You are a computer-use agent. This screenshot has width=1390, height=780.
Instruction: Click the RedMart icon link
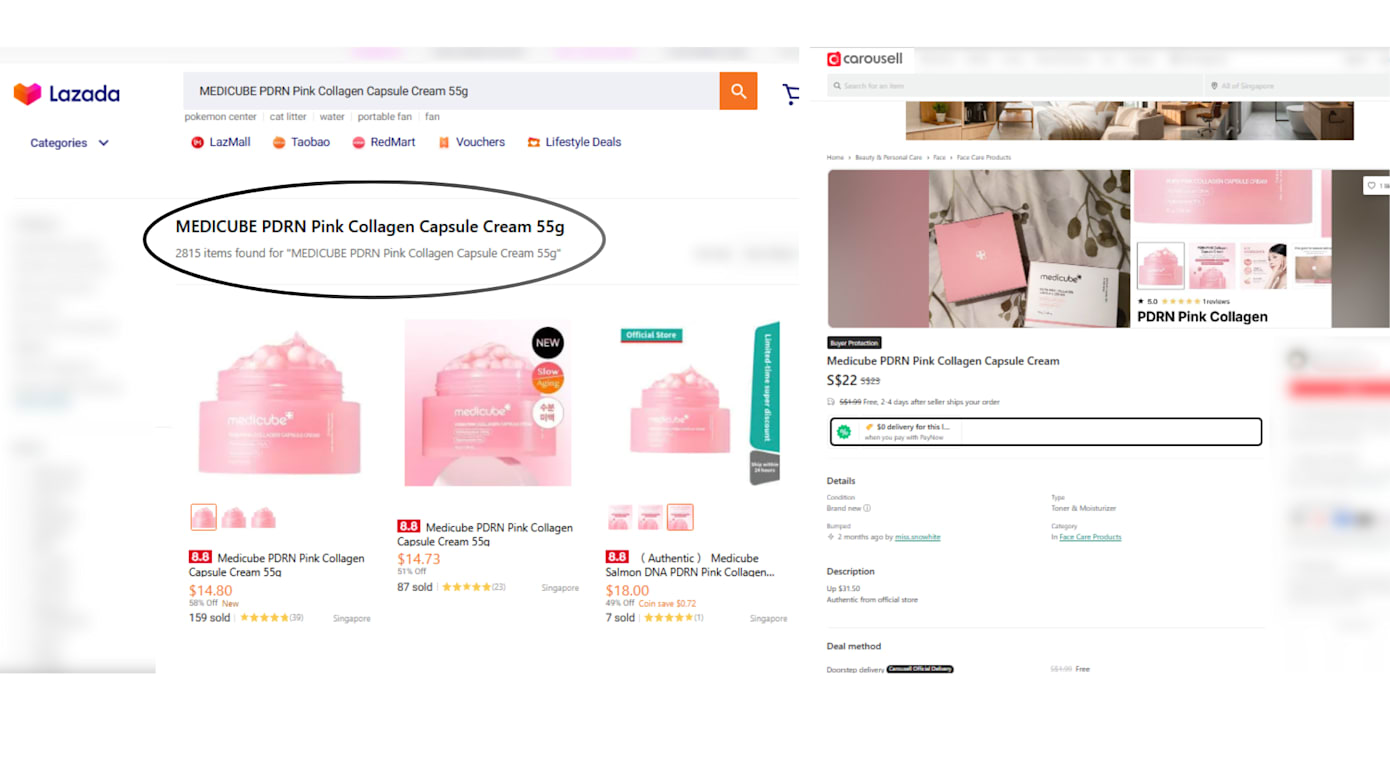pyautogui.click(x=383, y=142)
